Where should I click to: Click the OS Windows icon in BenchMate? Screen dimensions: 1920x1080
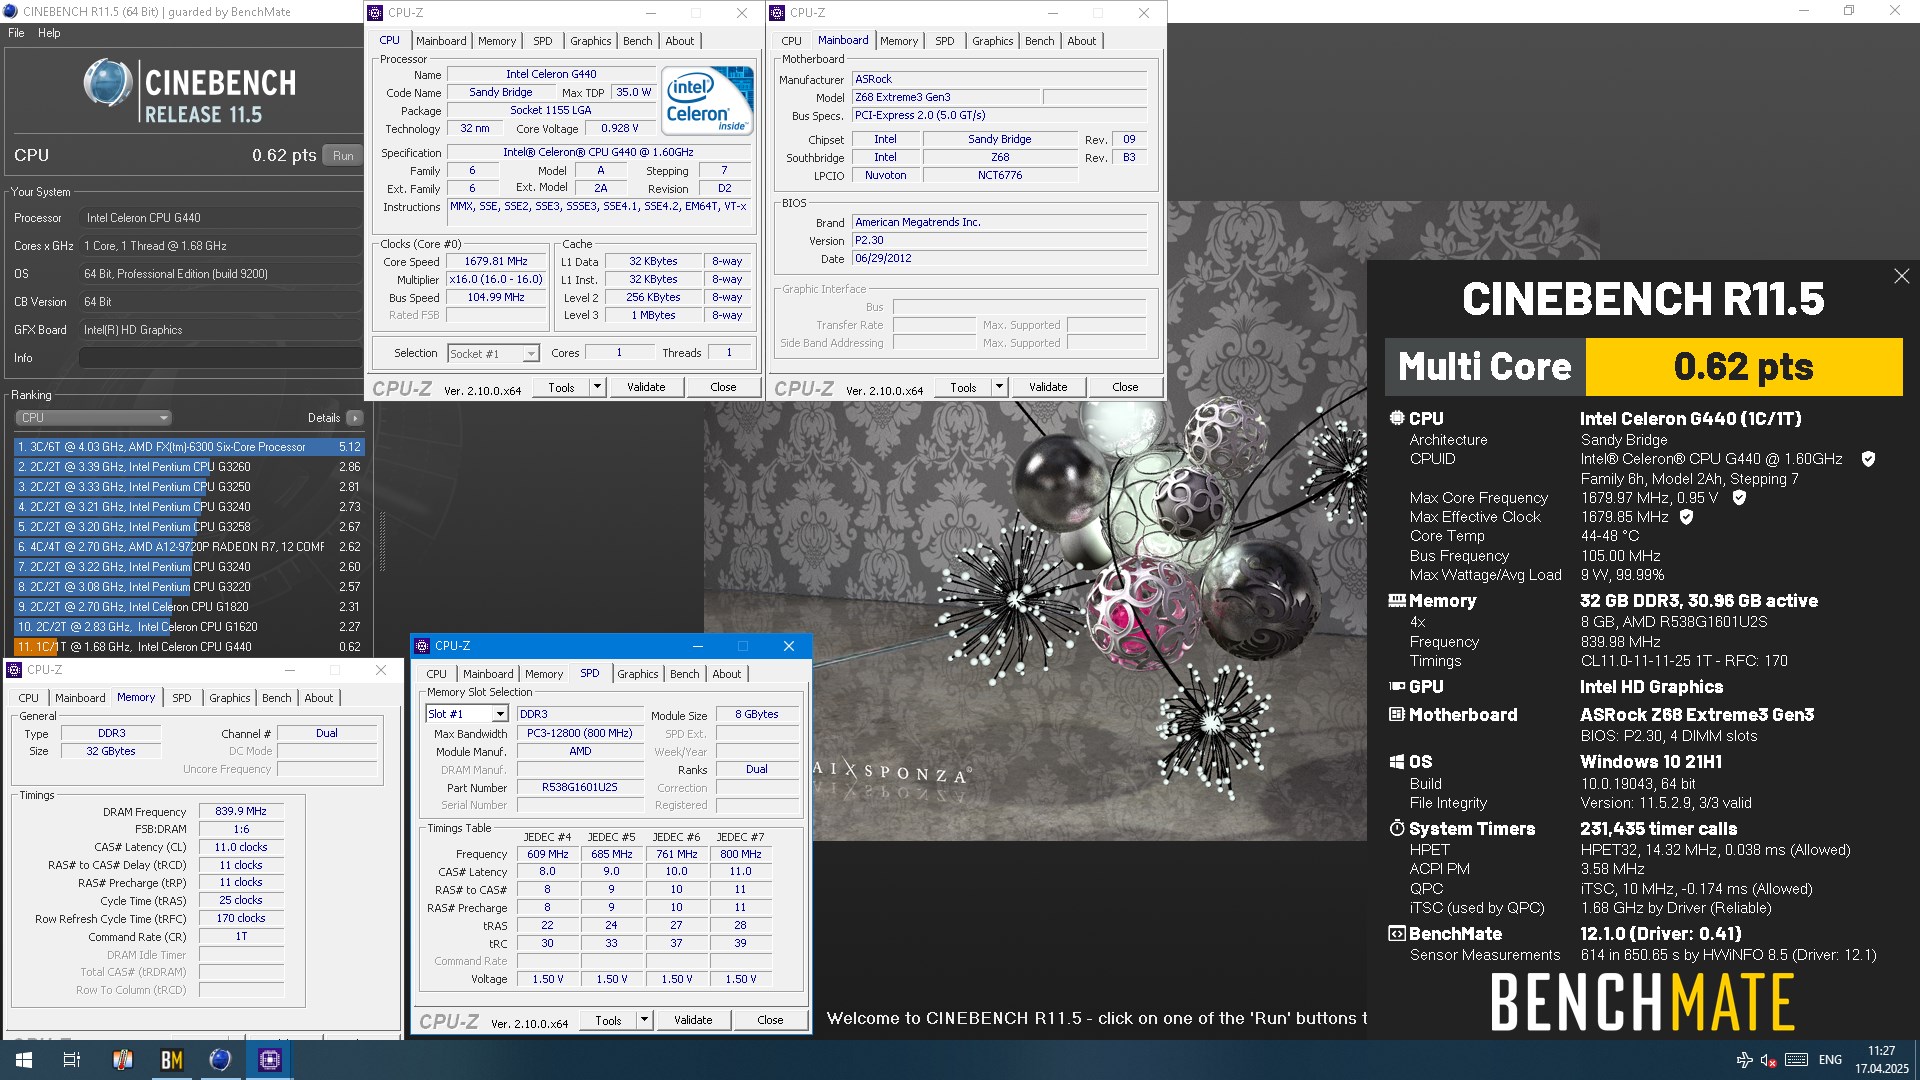(1397, 762)
